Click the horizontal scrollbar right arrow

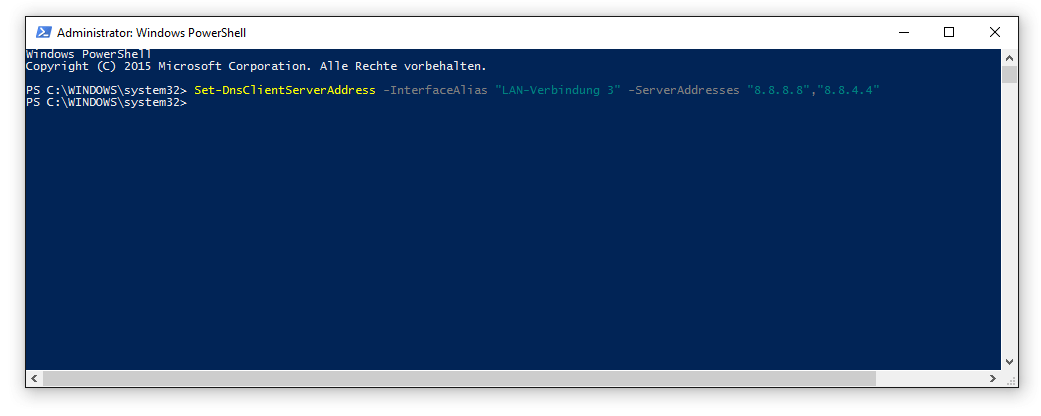(992, 379)
